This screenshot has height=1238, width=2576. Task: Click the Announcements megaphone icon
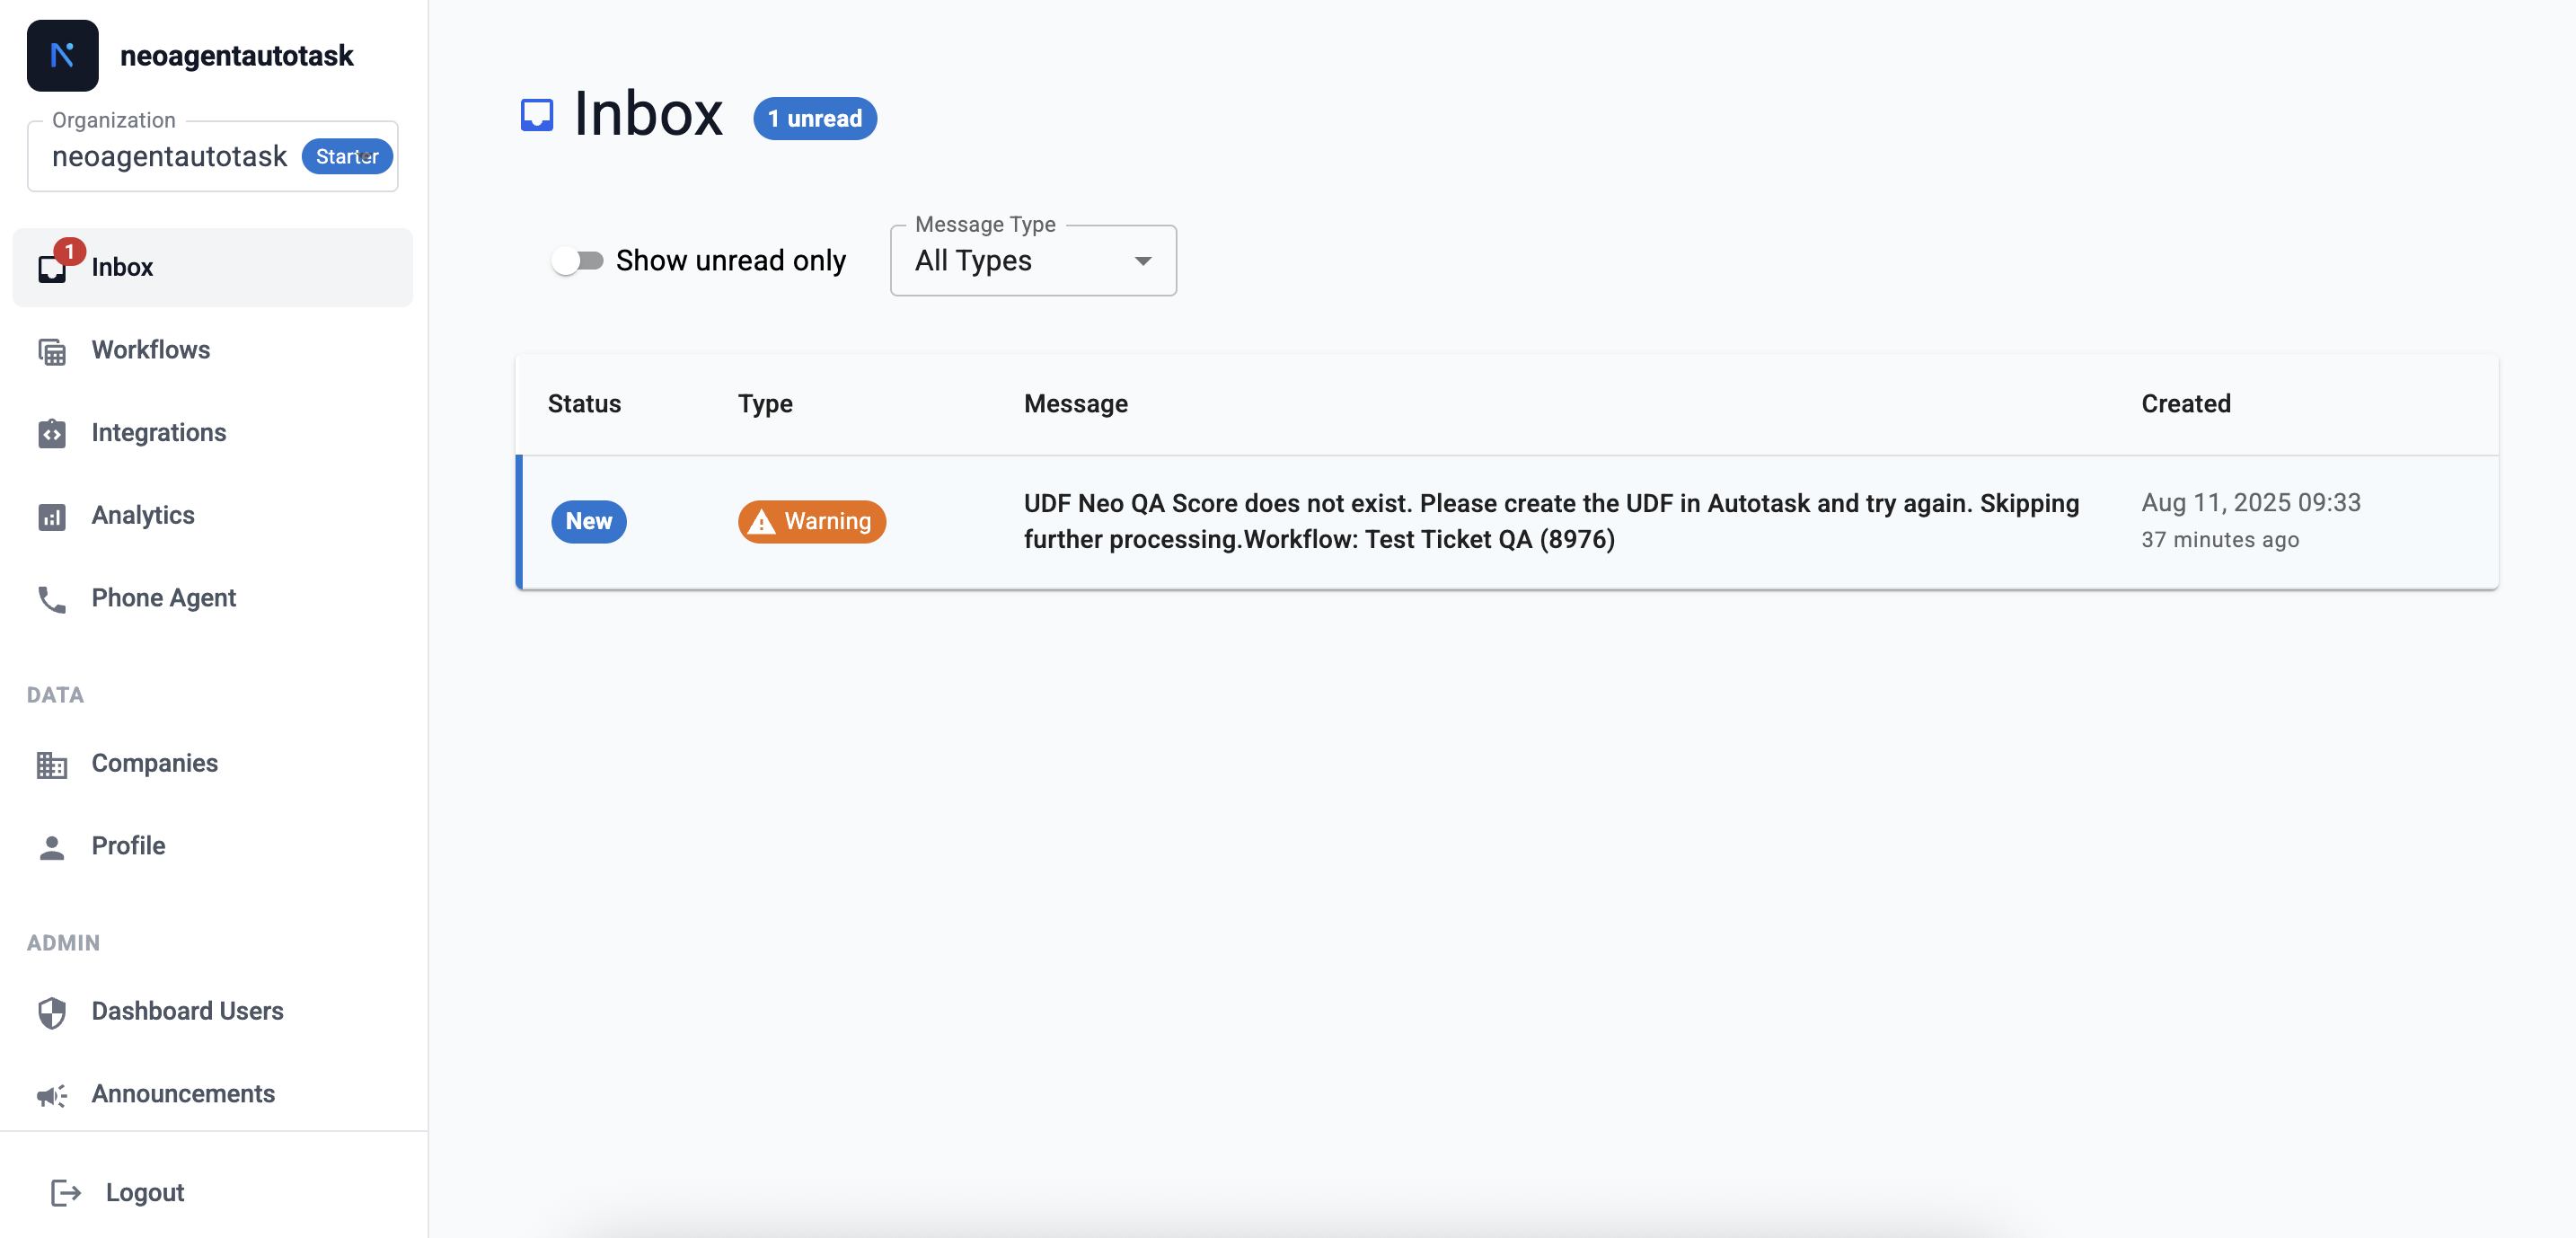52,1096
